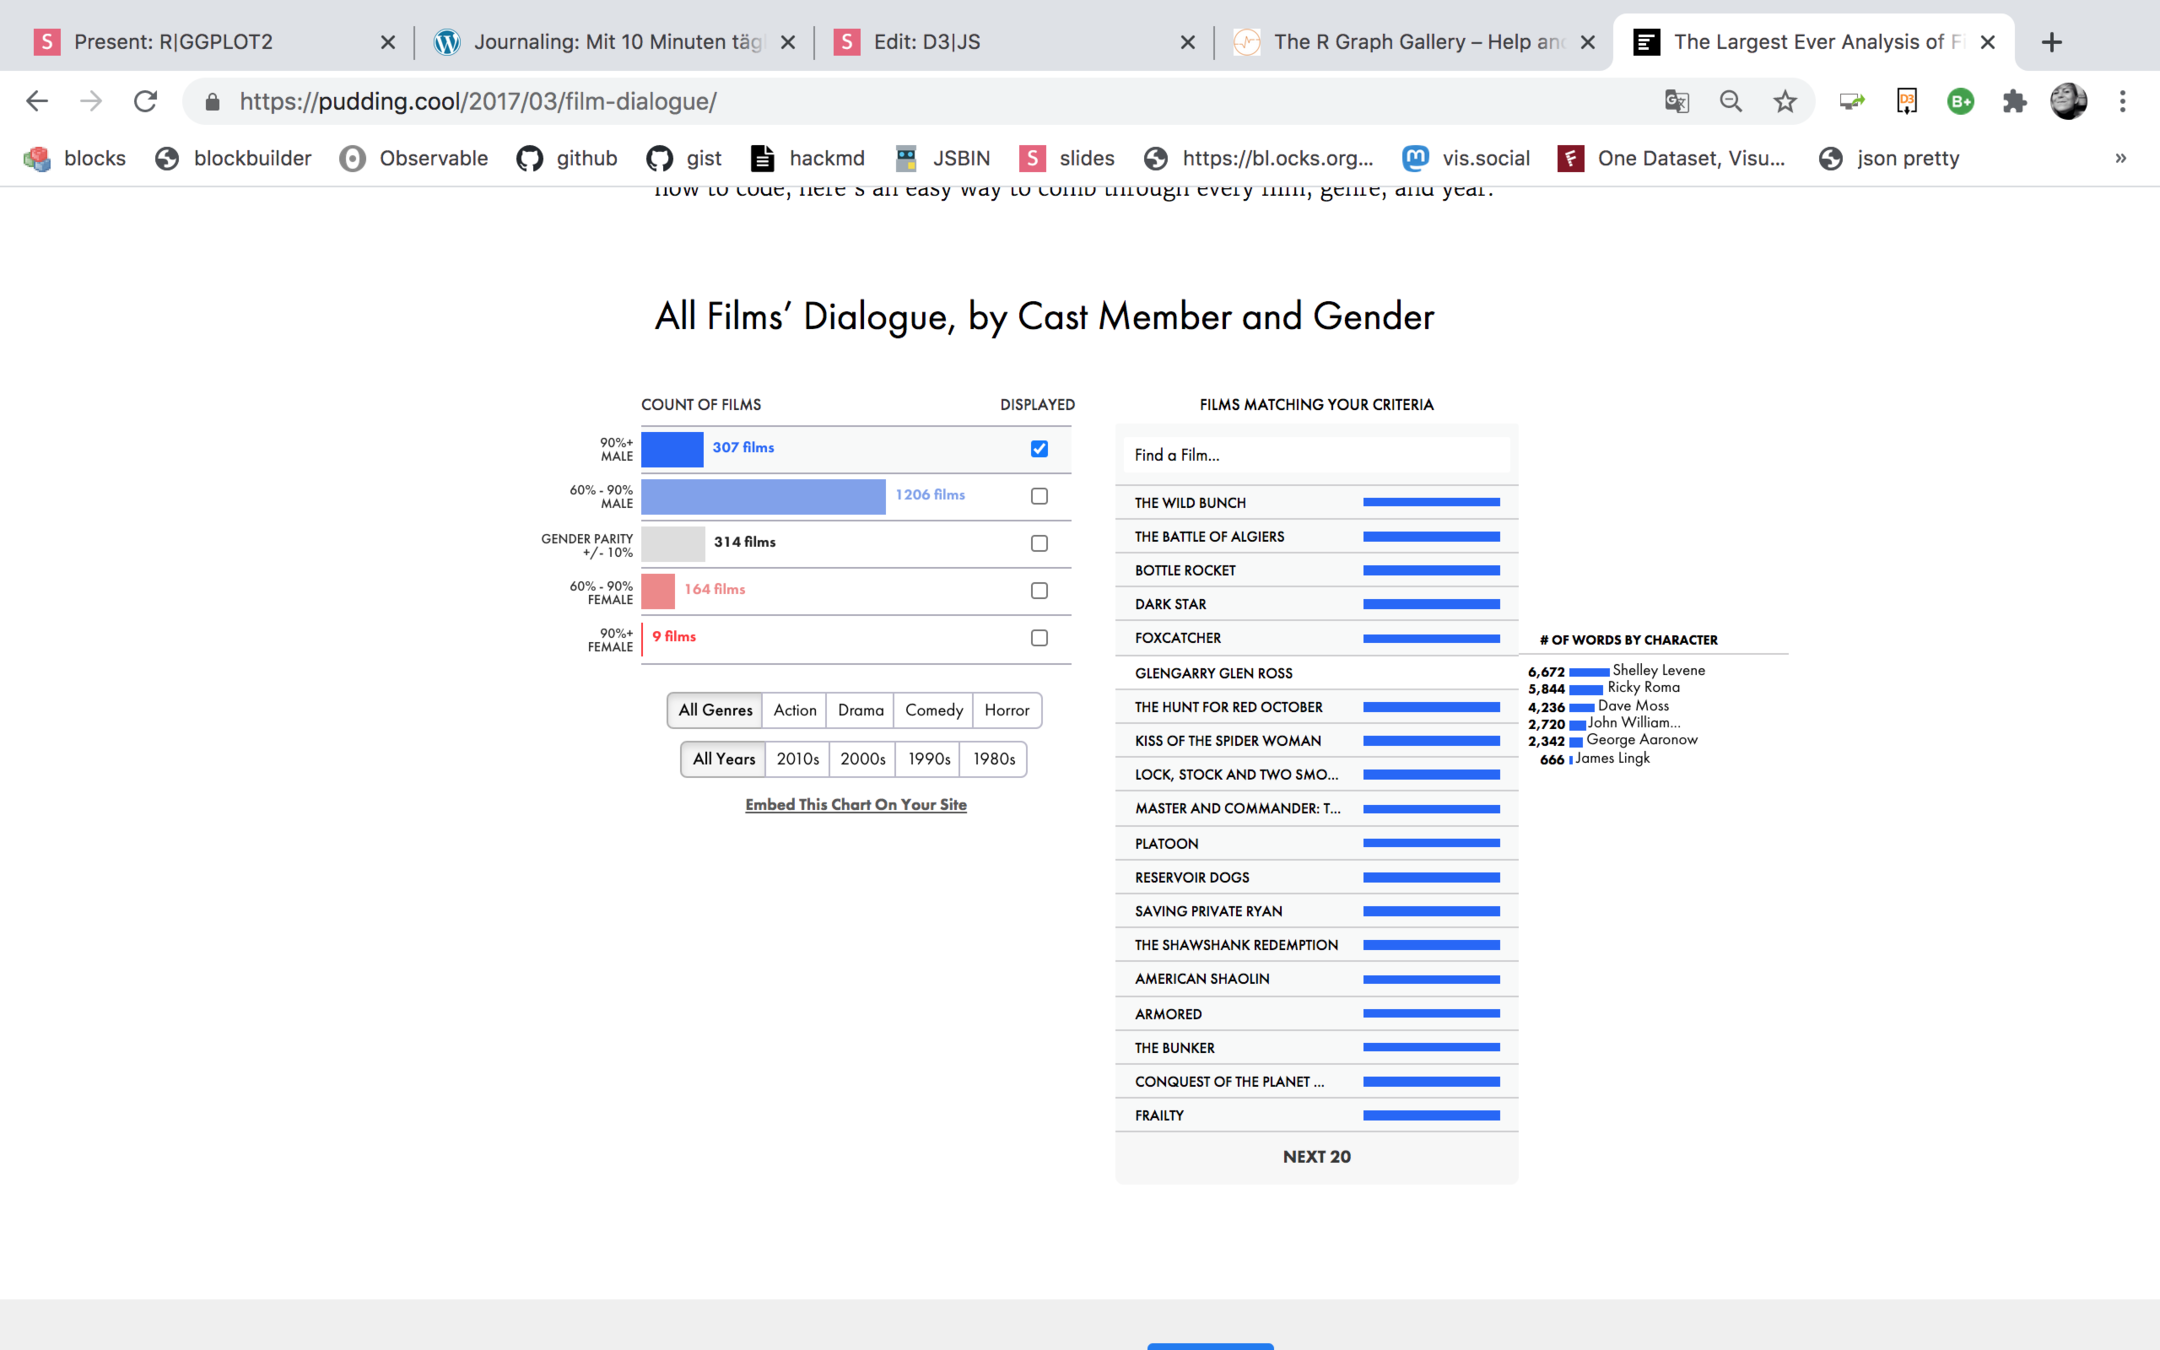Check the gender parity films checkbox
The width and height of the screenshot is (2160, 1350).
click(x=1039, y=543)
